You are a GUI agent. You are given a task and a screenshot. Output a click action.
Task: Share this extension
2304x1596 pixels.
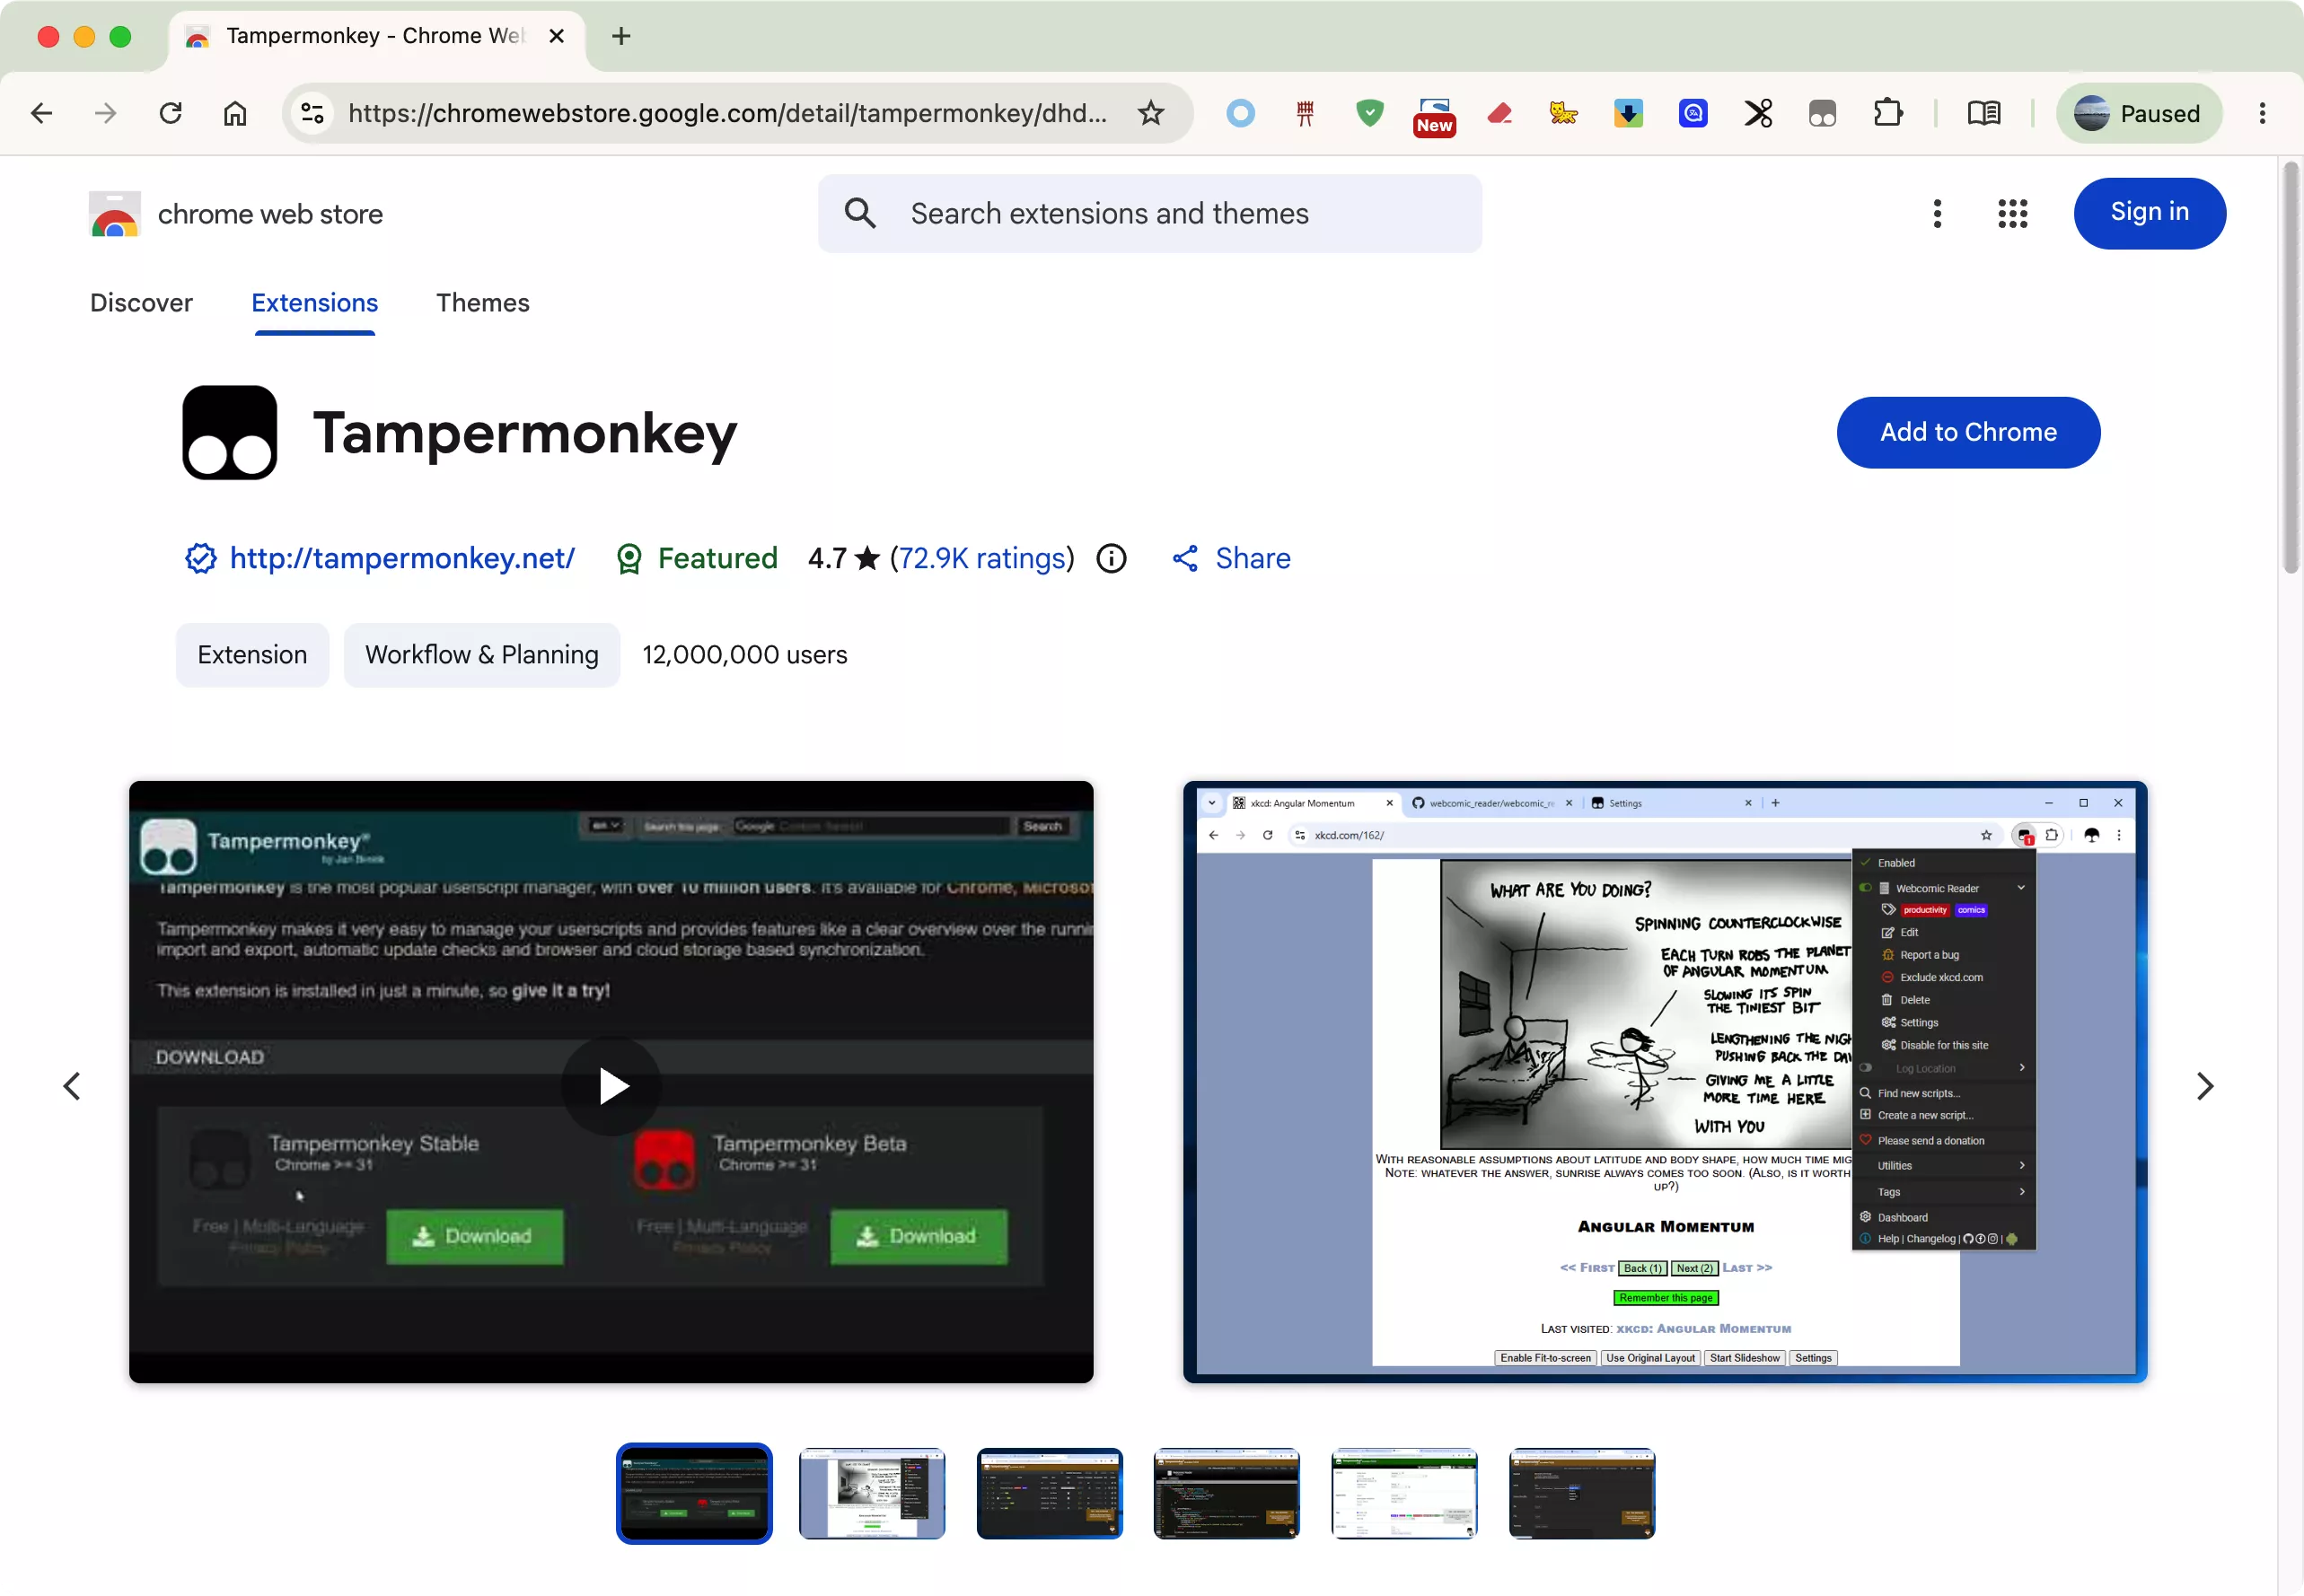(x=1231, y=558)
